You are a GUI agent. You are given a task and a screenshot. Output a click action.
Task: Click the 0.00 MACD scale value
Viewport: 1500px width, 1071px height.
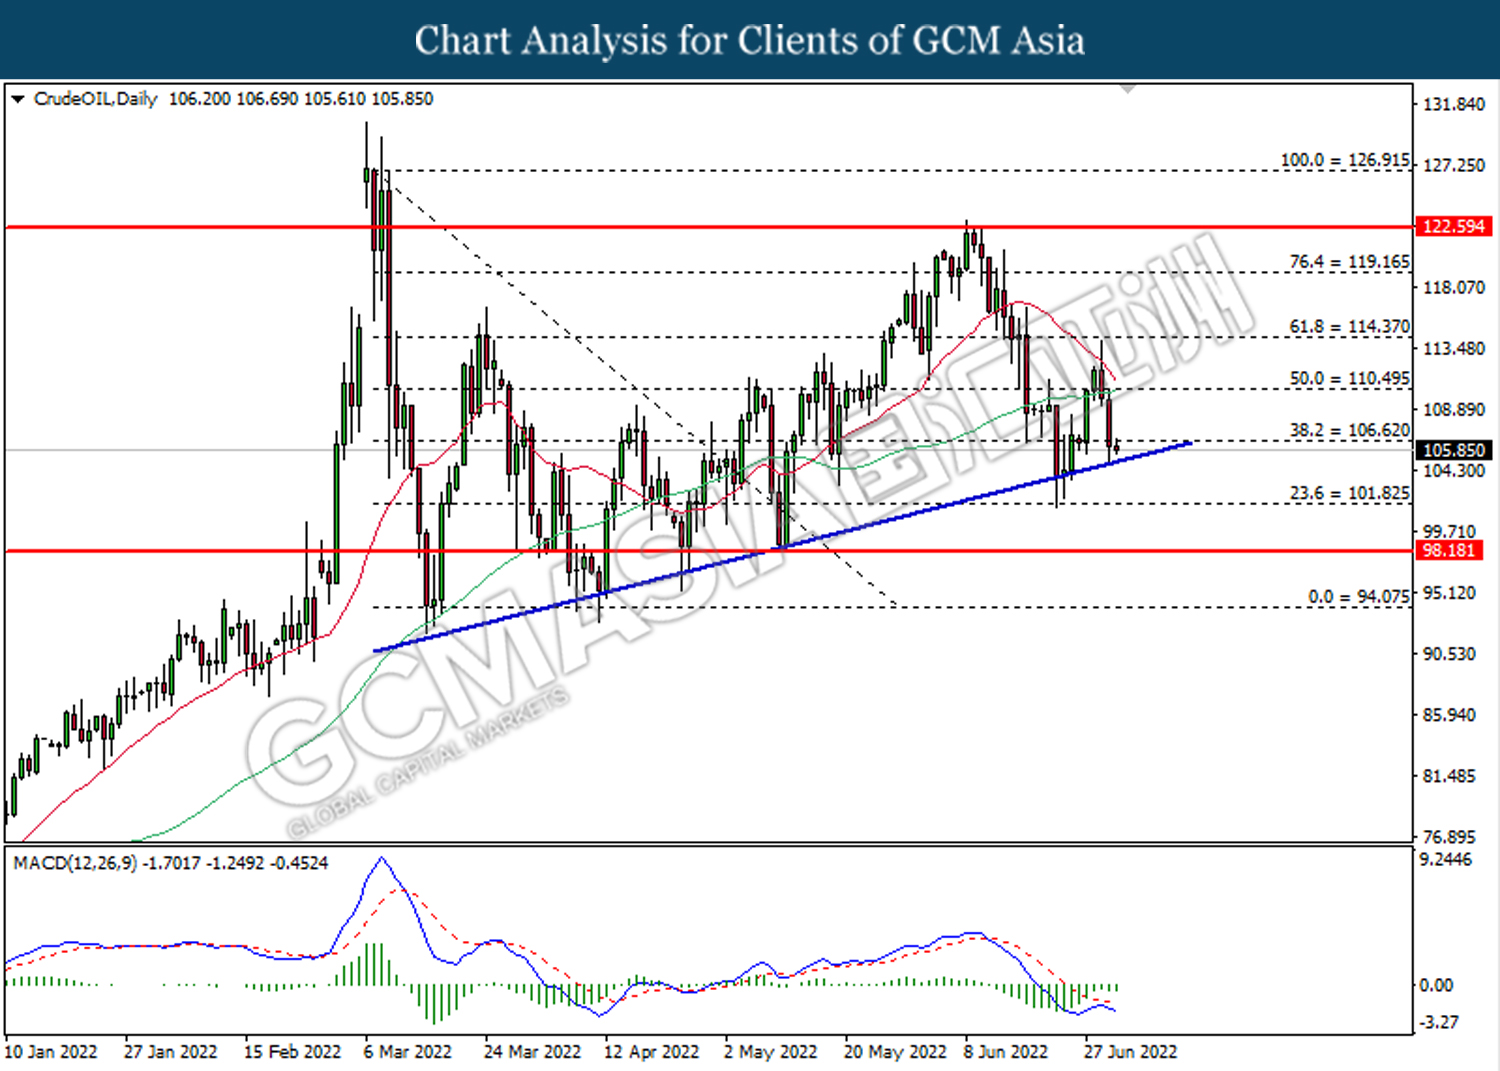coord(1437,985)
